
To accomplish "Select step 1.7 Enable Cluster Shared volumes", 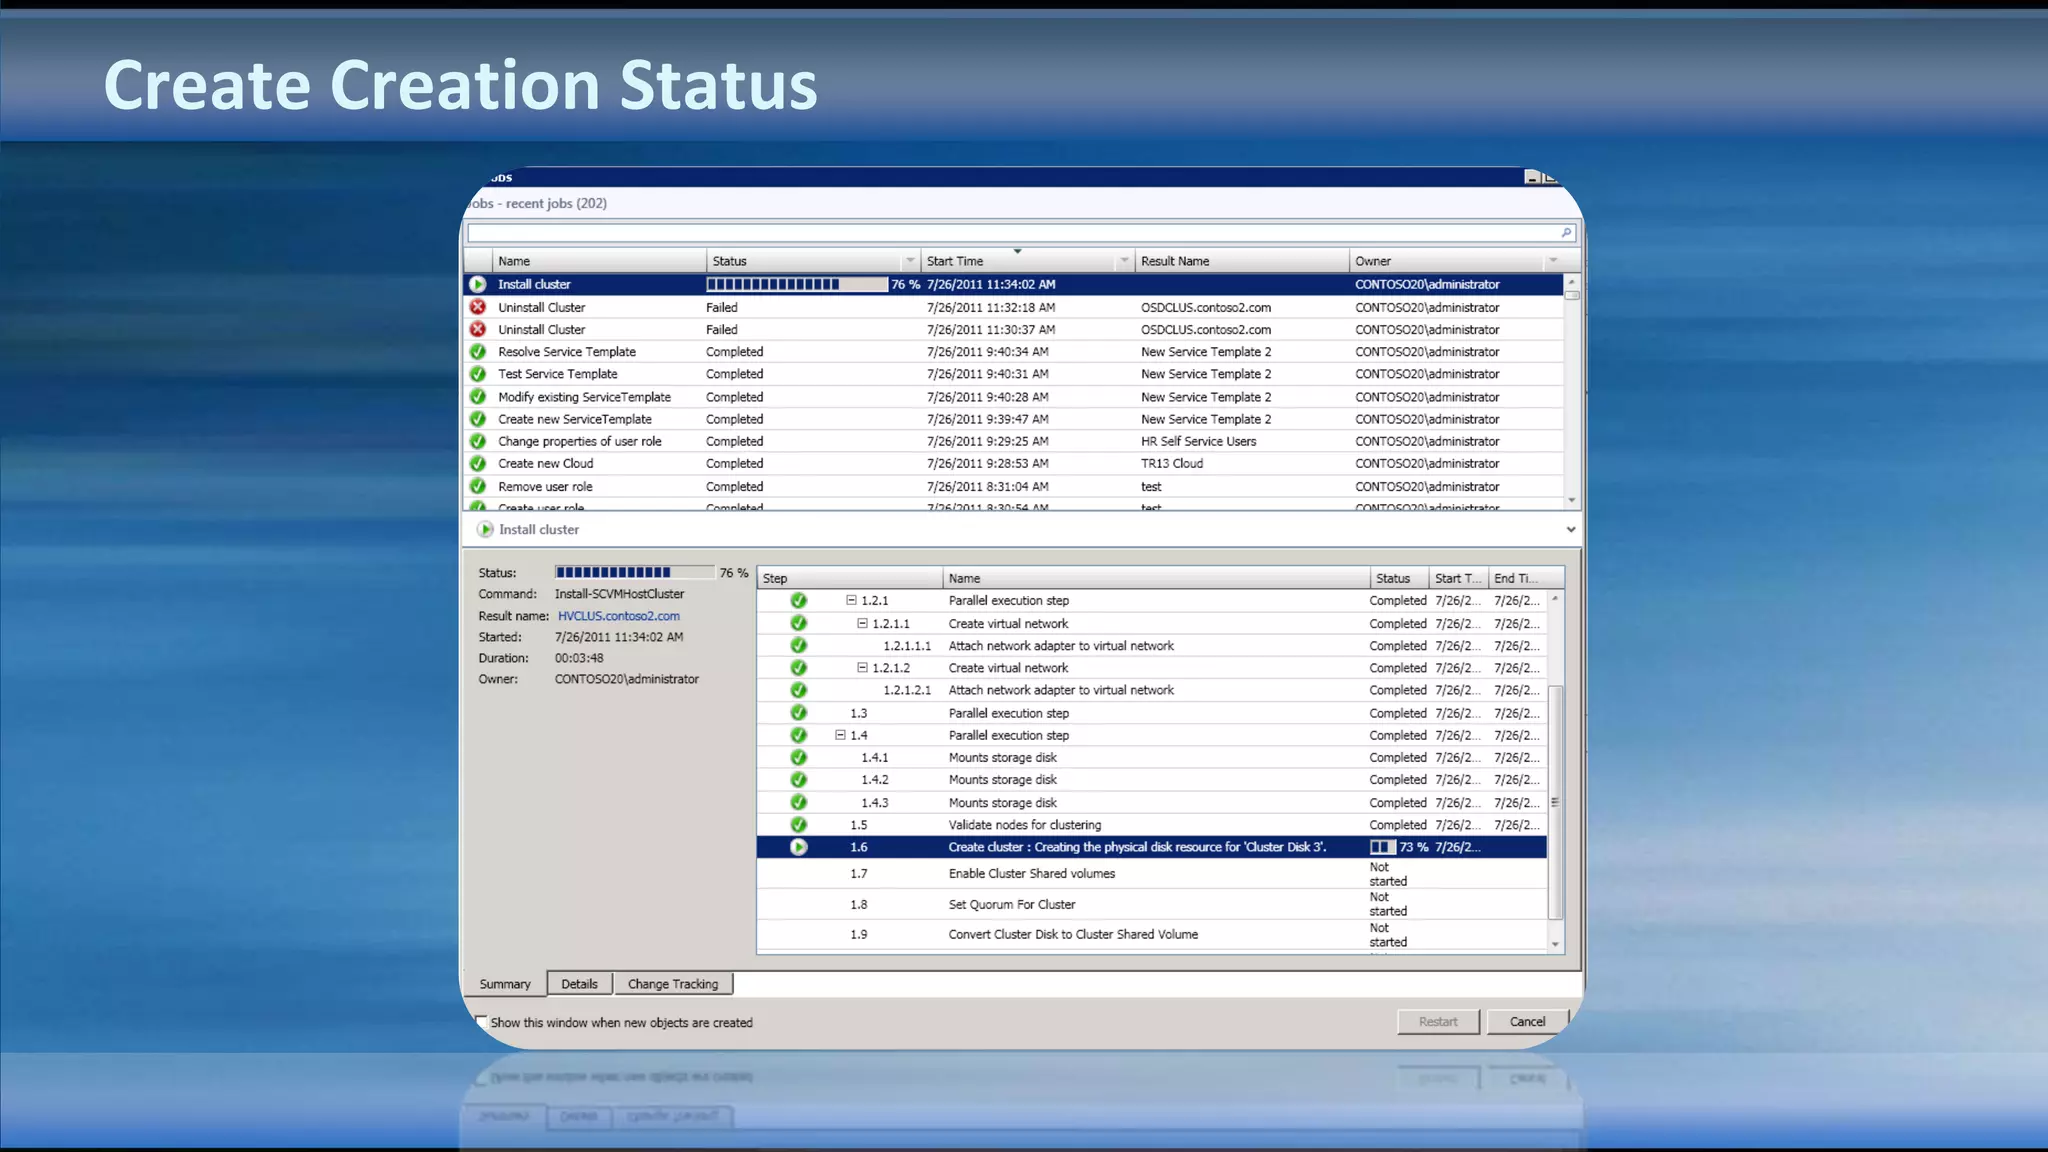I will pyautogui.click(x=1152, y=874).
